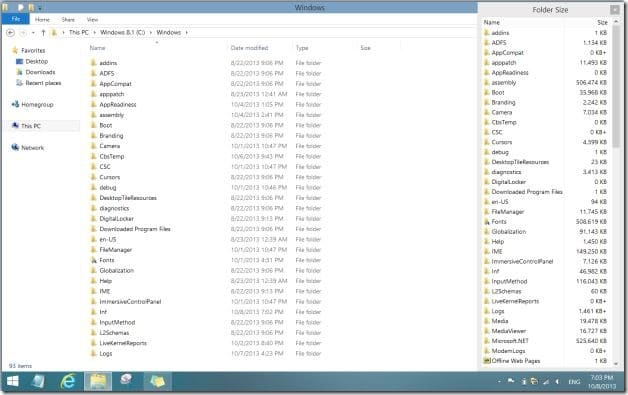Select Recent places in the navigation pane

[x=38, y=83]
